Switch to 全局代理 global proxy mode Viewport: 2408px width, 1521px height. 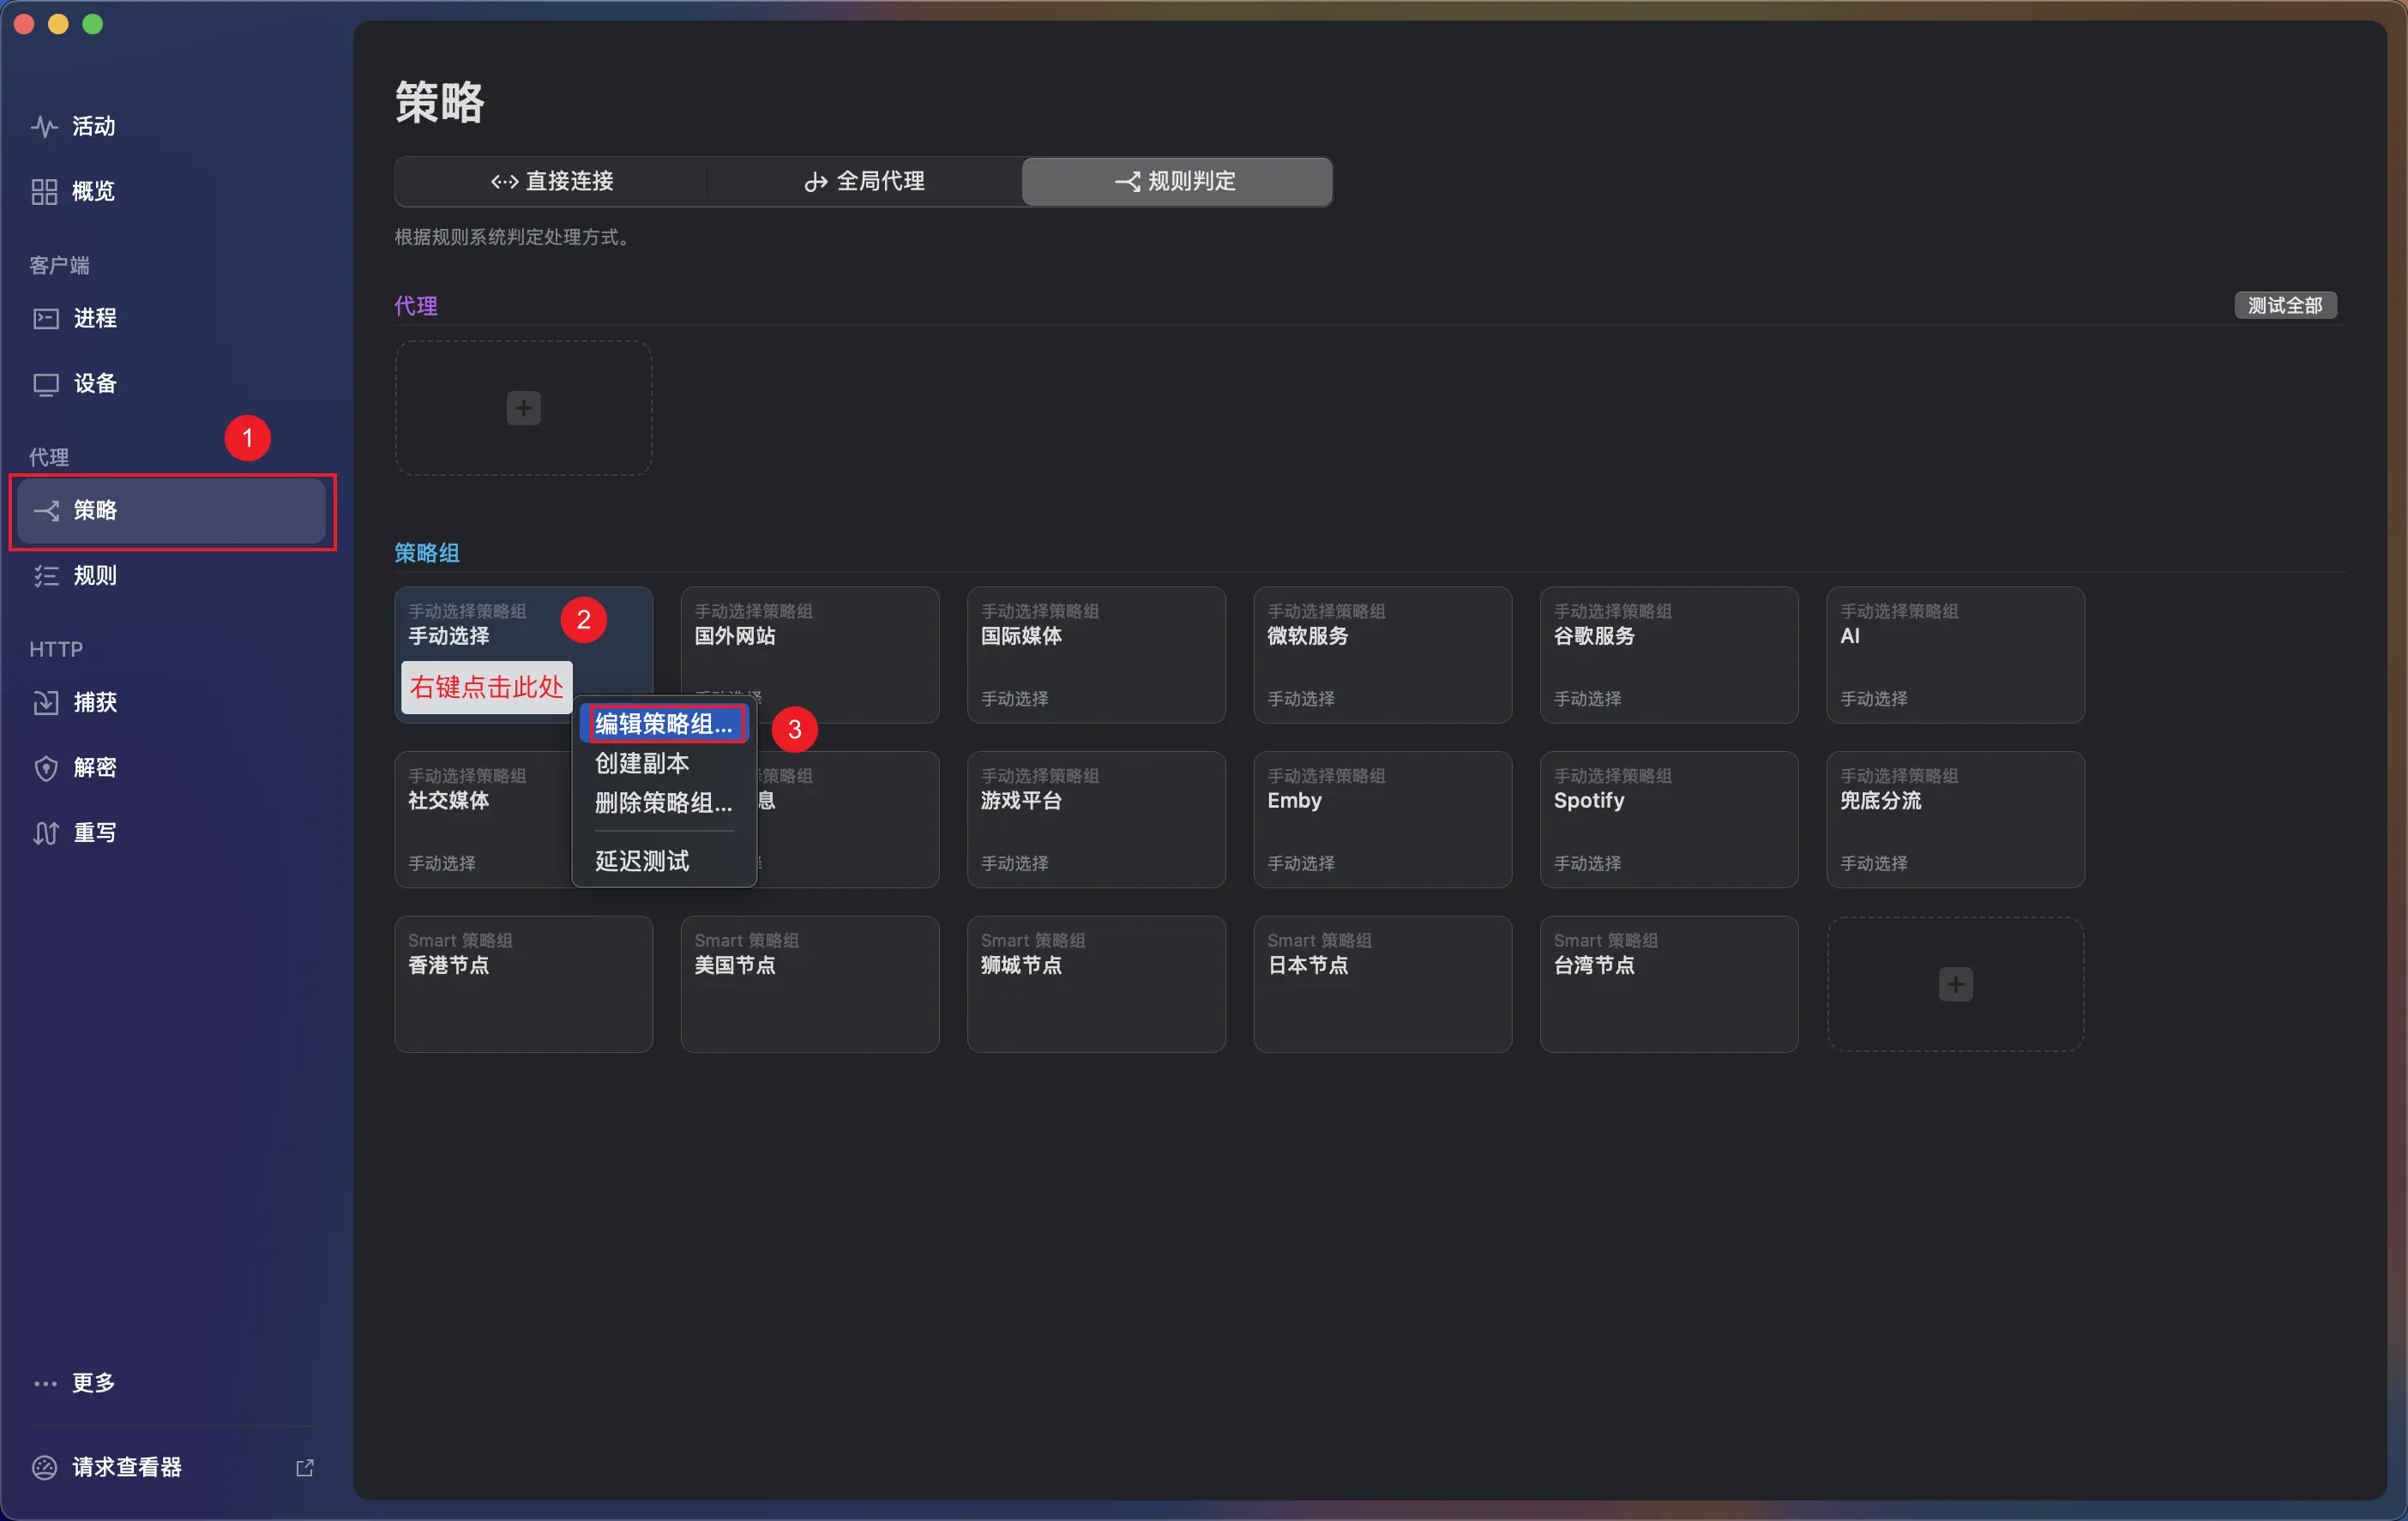(865, 181)
